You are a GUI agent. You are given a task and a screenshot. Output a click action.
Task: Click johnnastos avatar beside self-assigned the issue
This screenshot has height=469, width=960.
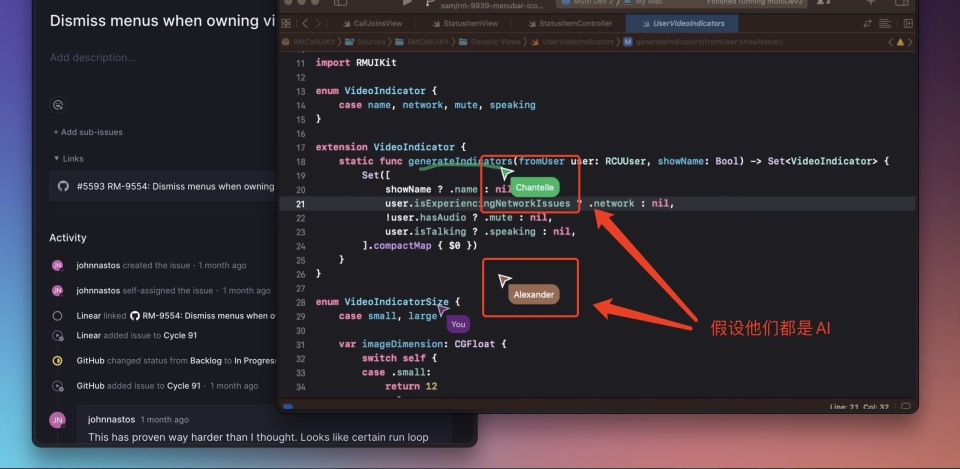[57, 290]
